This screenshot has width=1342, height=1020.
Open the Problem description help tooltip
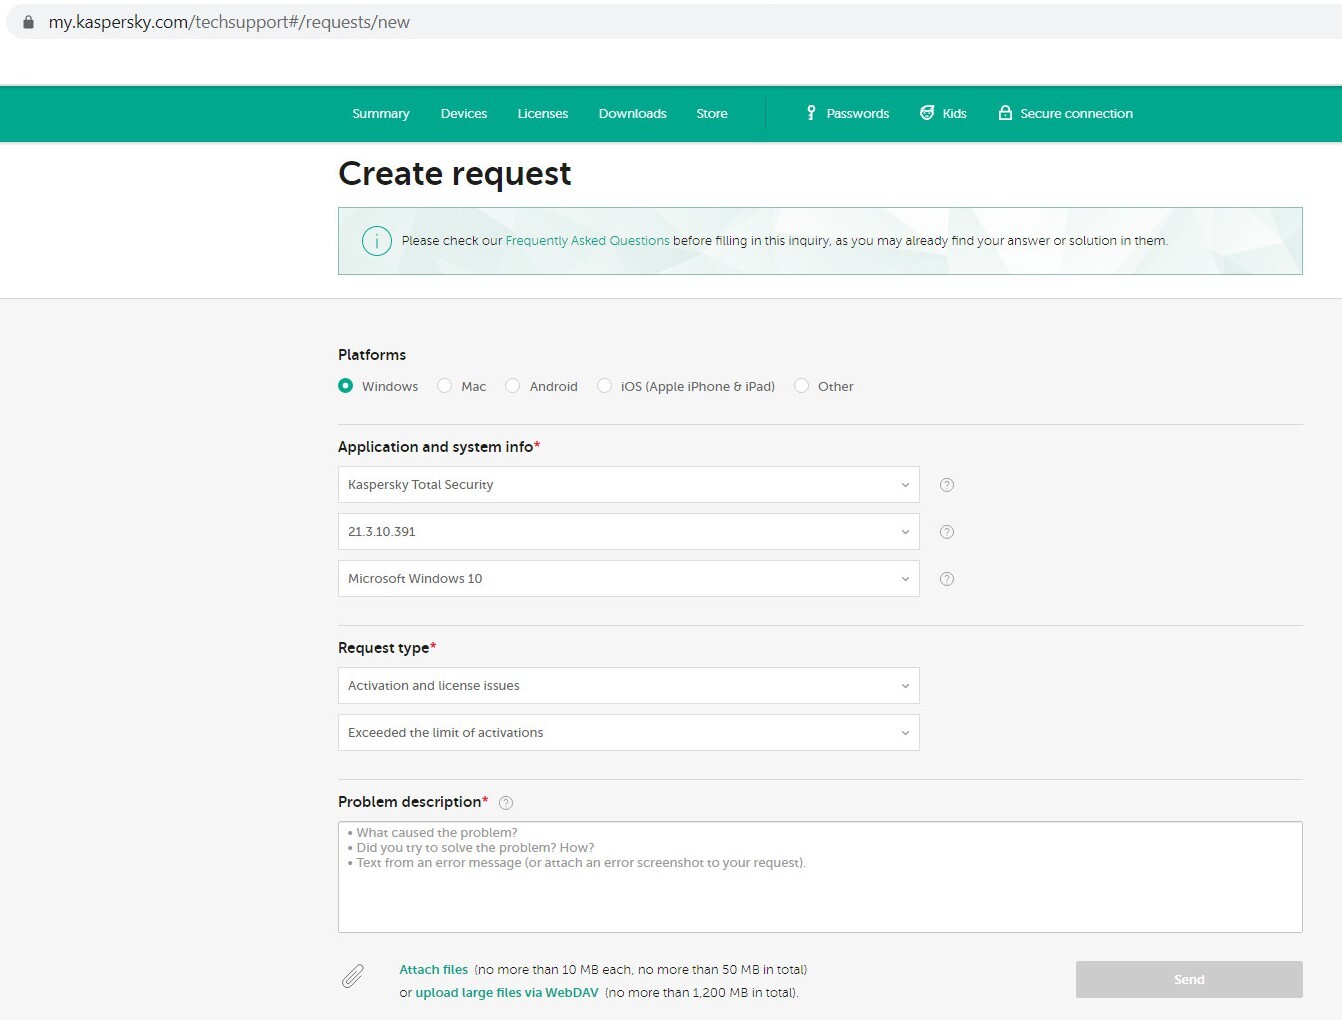[506, 803]
